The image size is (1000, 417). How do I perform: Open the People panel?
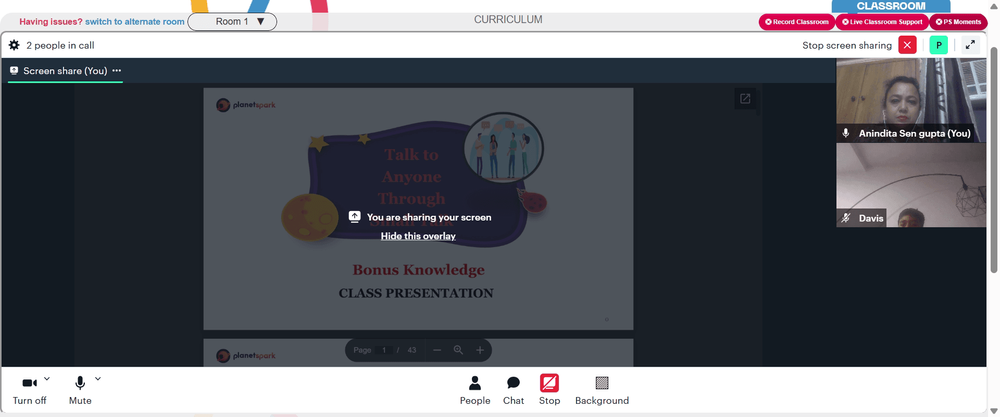tap(475, 390)
